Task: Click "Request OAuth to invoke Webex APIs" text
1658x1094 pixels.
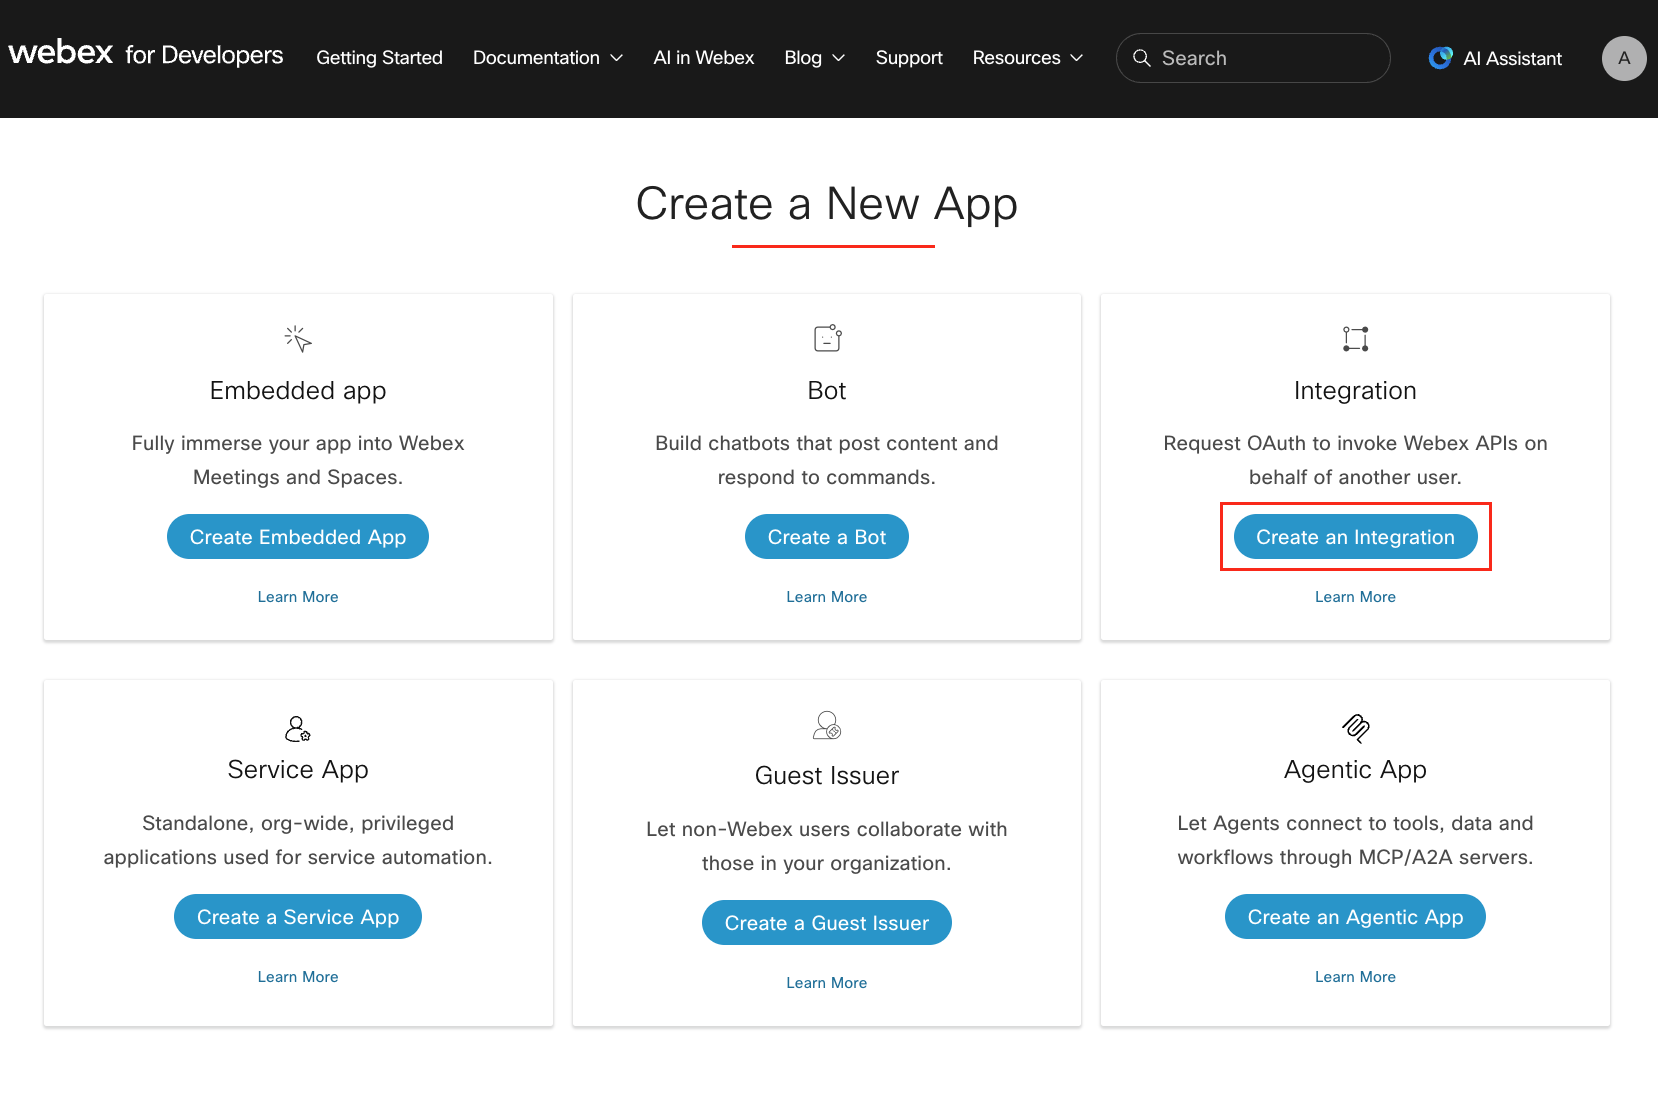Action: click(1355, 460)
